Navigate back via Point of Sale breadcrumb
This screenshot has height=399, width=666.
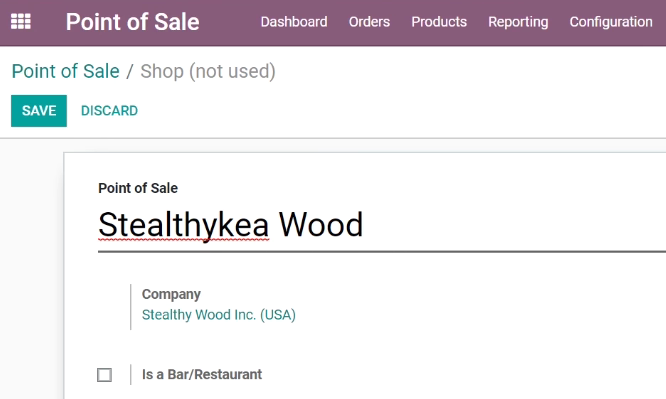click(x=65, y=71)
